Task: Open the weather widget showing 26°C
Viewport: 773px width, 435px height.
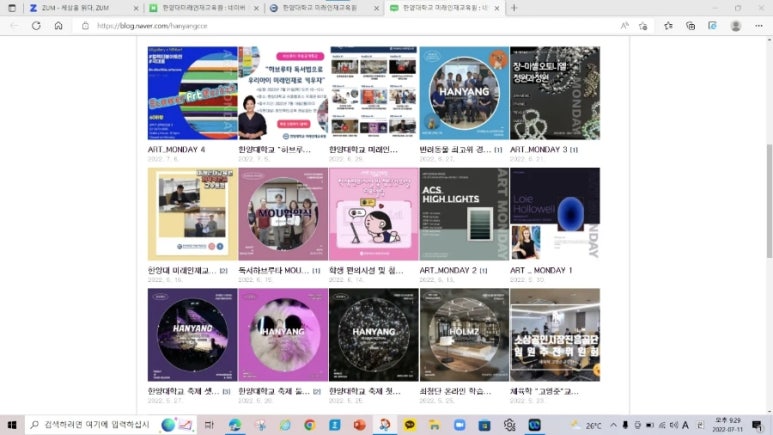Action: (586, 425)
